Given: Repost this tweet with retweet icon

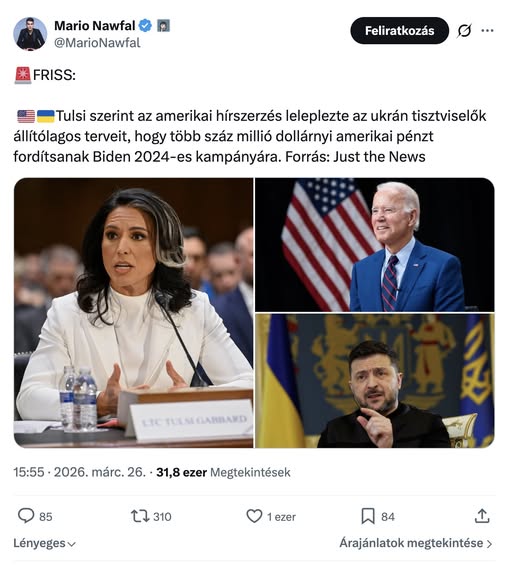Looking at the screenshot, I should click(140, 516).
